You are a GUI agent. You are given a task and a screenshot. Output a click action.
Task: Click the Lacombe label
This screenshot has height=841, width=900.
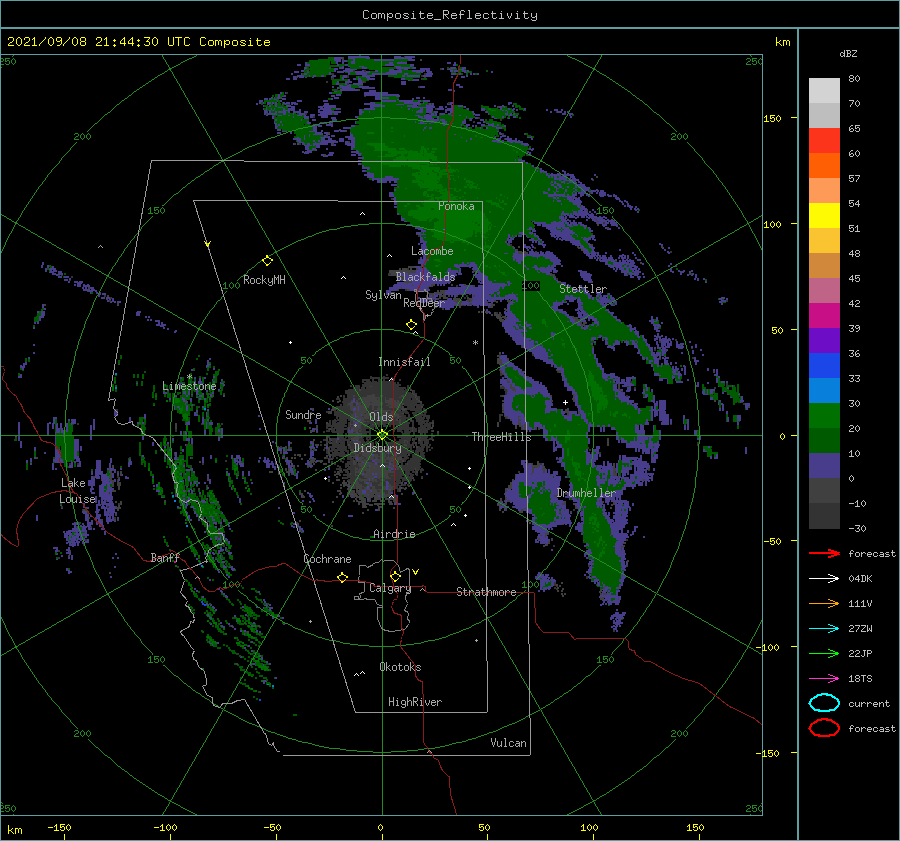click(432, 251)
